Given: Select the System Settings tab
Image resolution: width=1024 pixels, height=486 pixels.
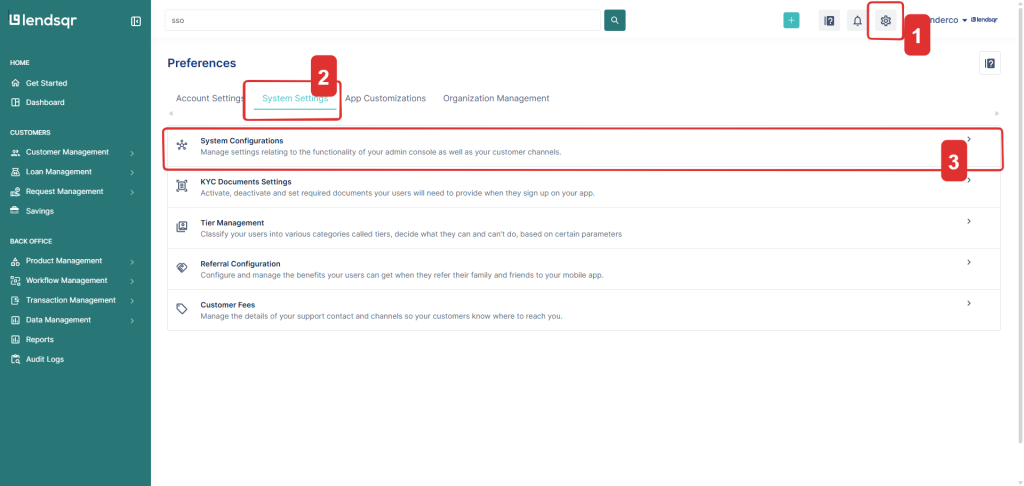Looking at the screenshot, I should pyautogui.click(x=294, y=99).
